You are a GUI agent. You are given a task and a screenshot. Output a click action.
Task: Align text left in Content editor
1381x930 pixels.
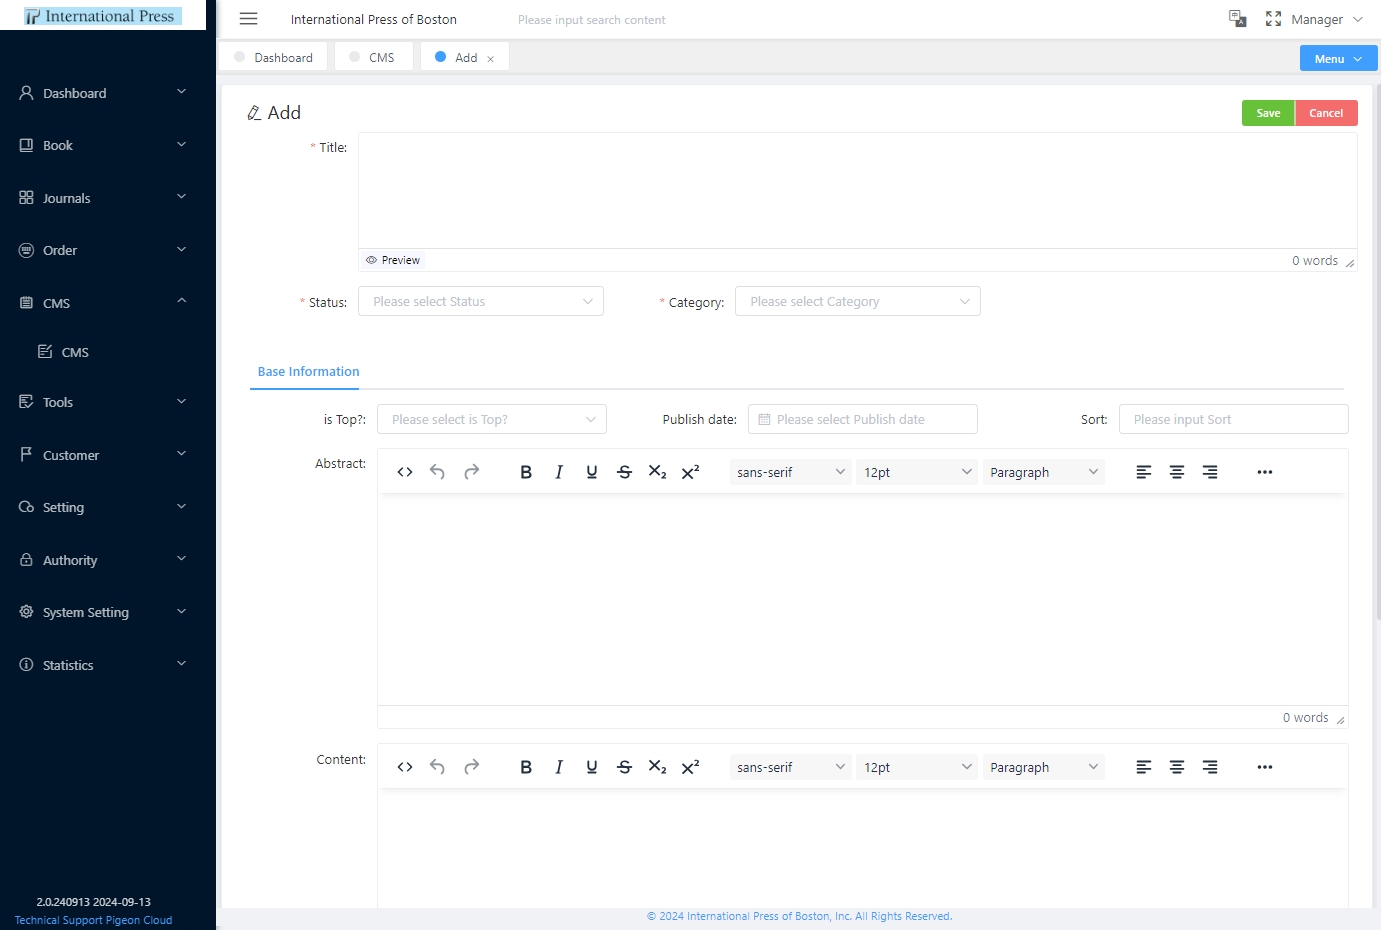click(1144, 767)
